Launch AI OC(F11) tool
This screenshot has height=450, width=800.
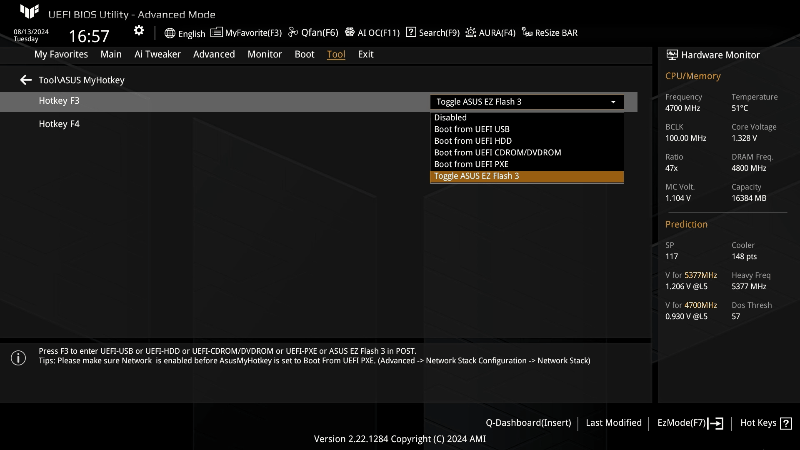coord(372,33)
